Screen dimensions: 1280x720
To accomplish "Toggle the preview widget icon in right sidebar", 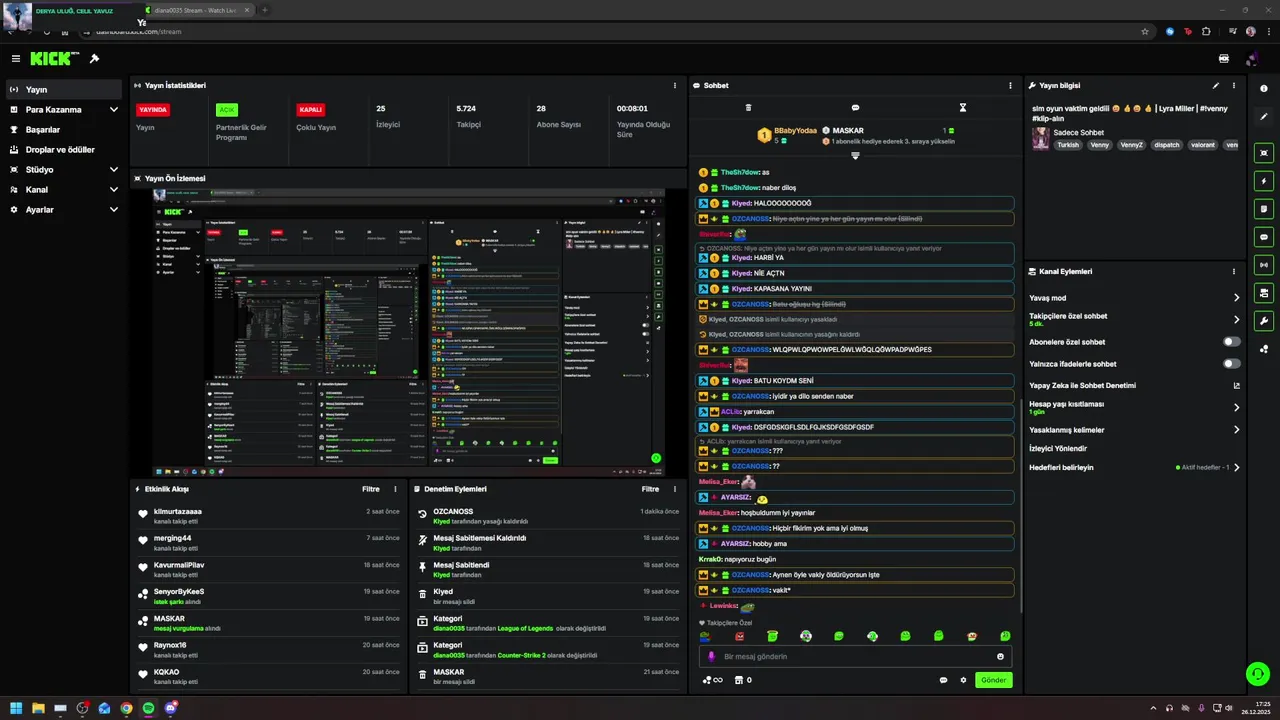I will click(x=1265, y=153).
